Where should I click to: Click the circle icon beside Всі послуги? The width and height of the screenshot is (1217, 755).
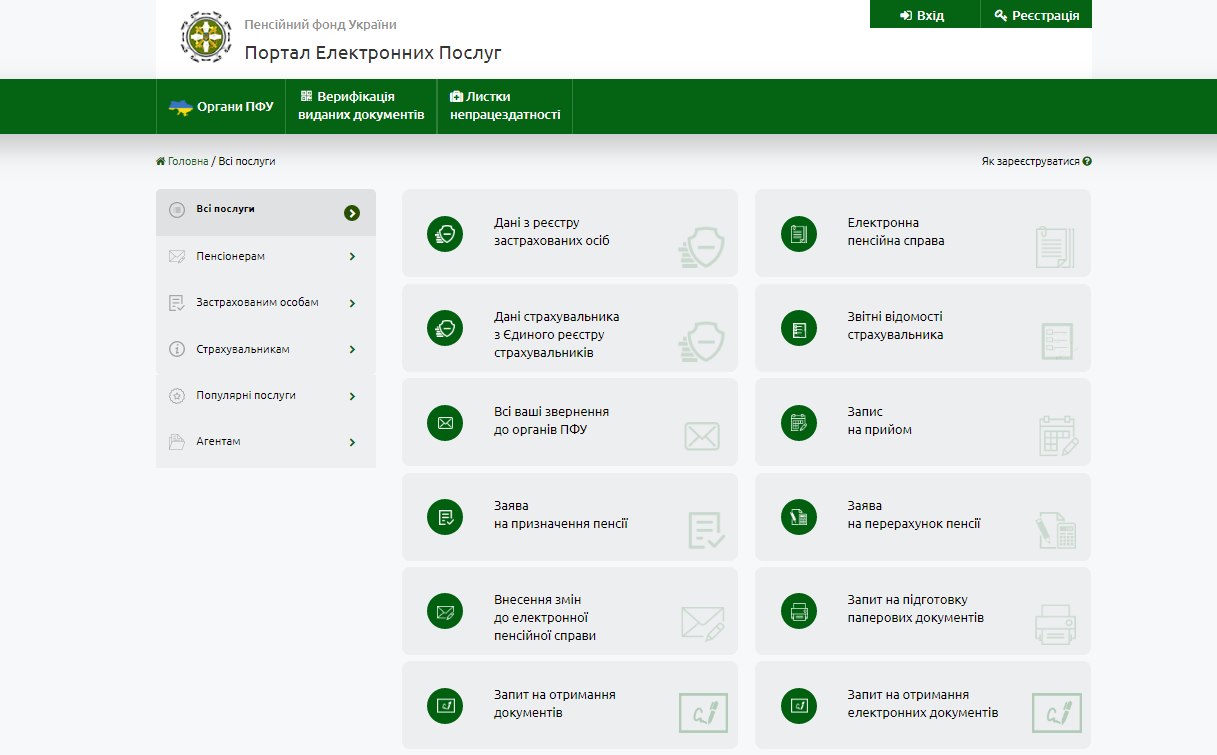[x=177, y=210]
